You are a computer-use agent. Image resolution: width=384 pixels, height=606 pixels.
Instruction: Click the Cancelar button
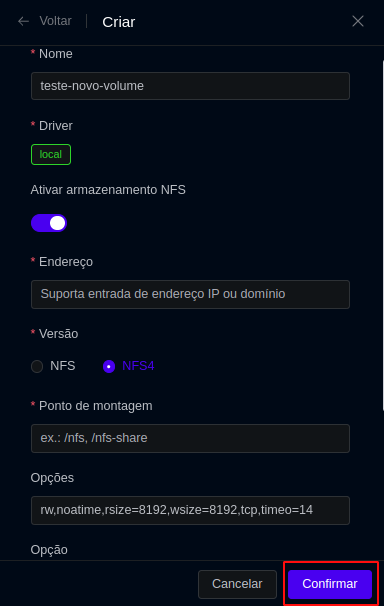pyautogui.click(x=237, y=584)
